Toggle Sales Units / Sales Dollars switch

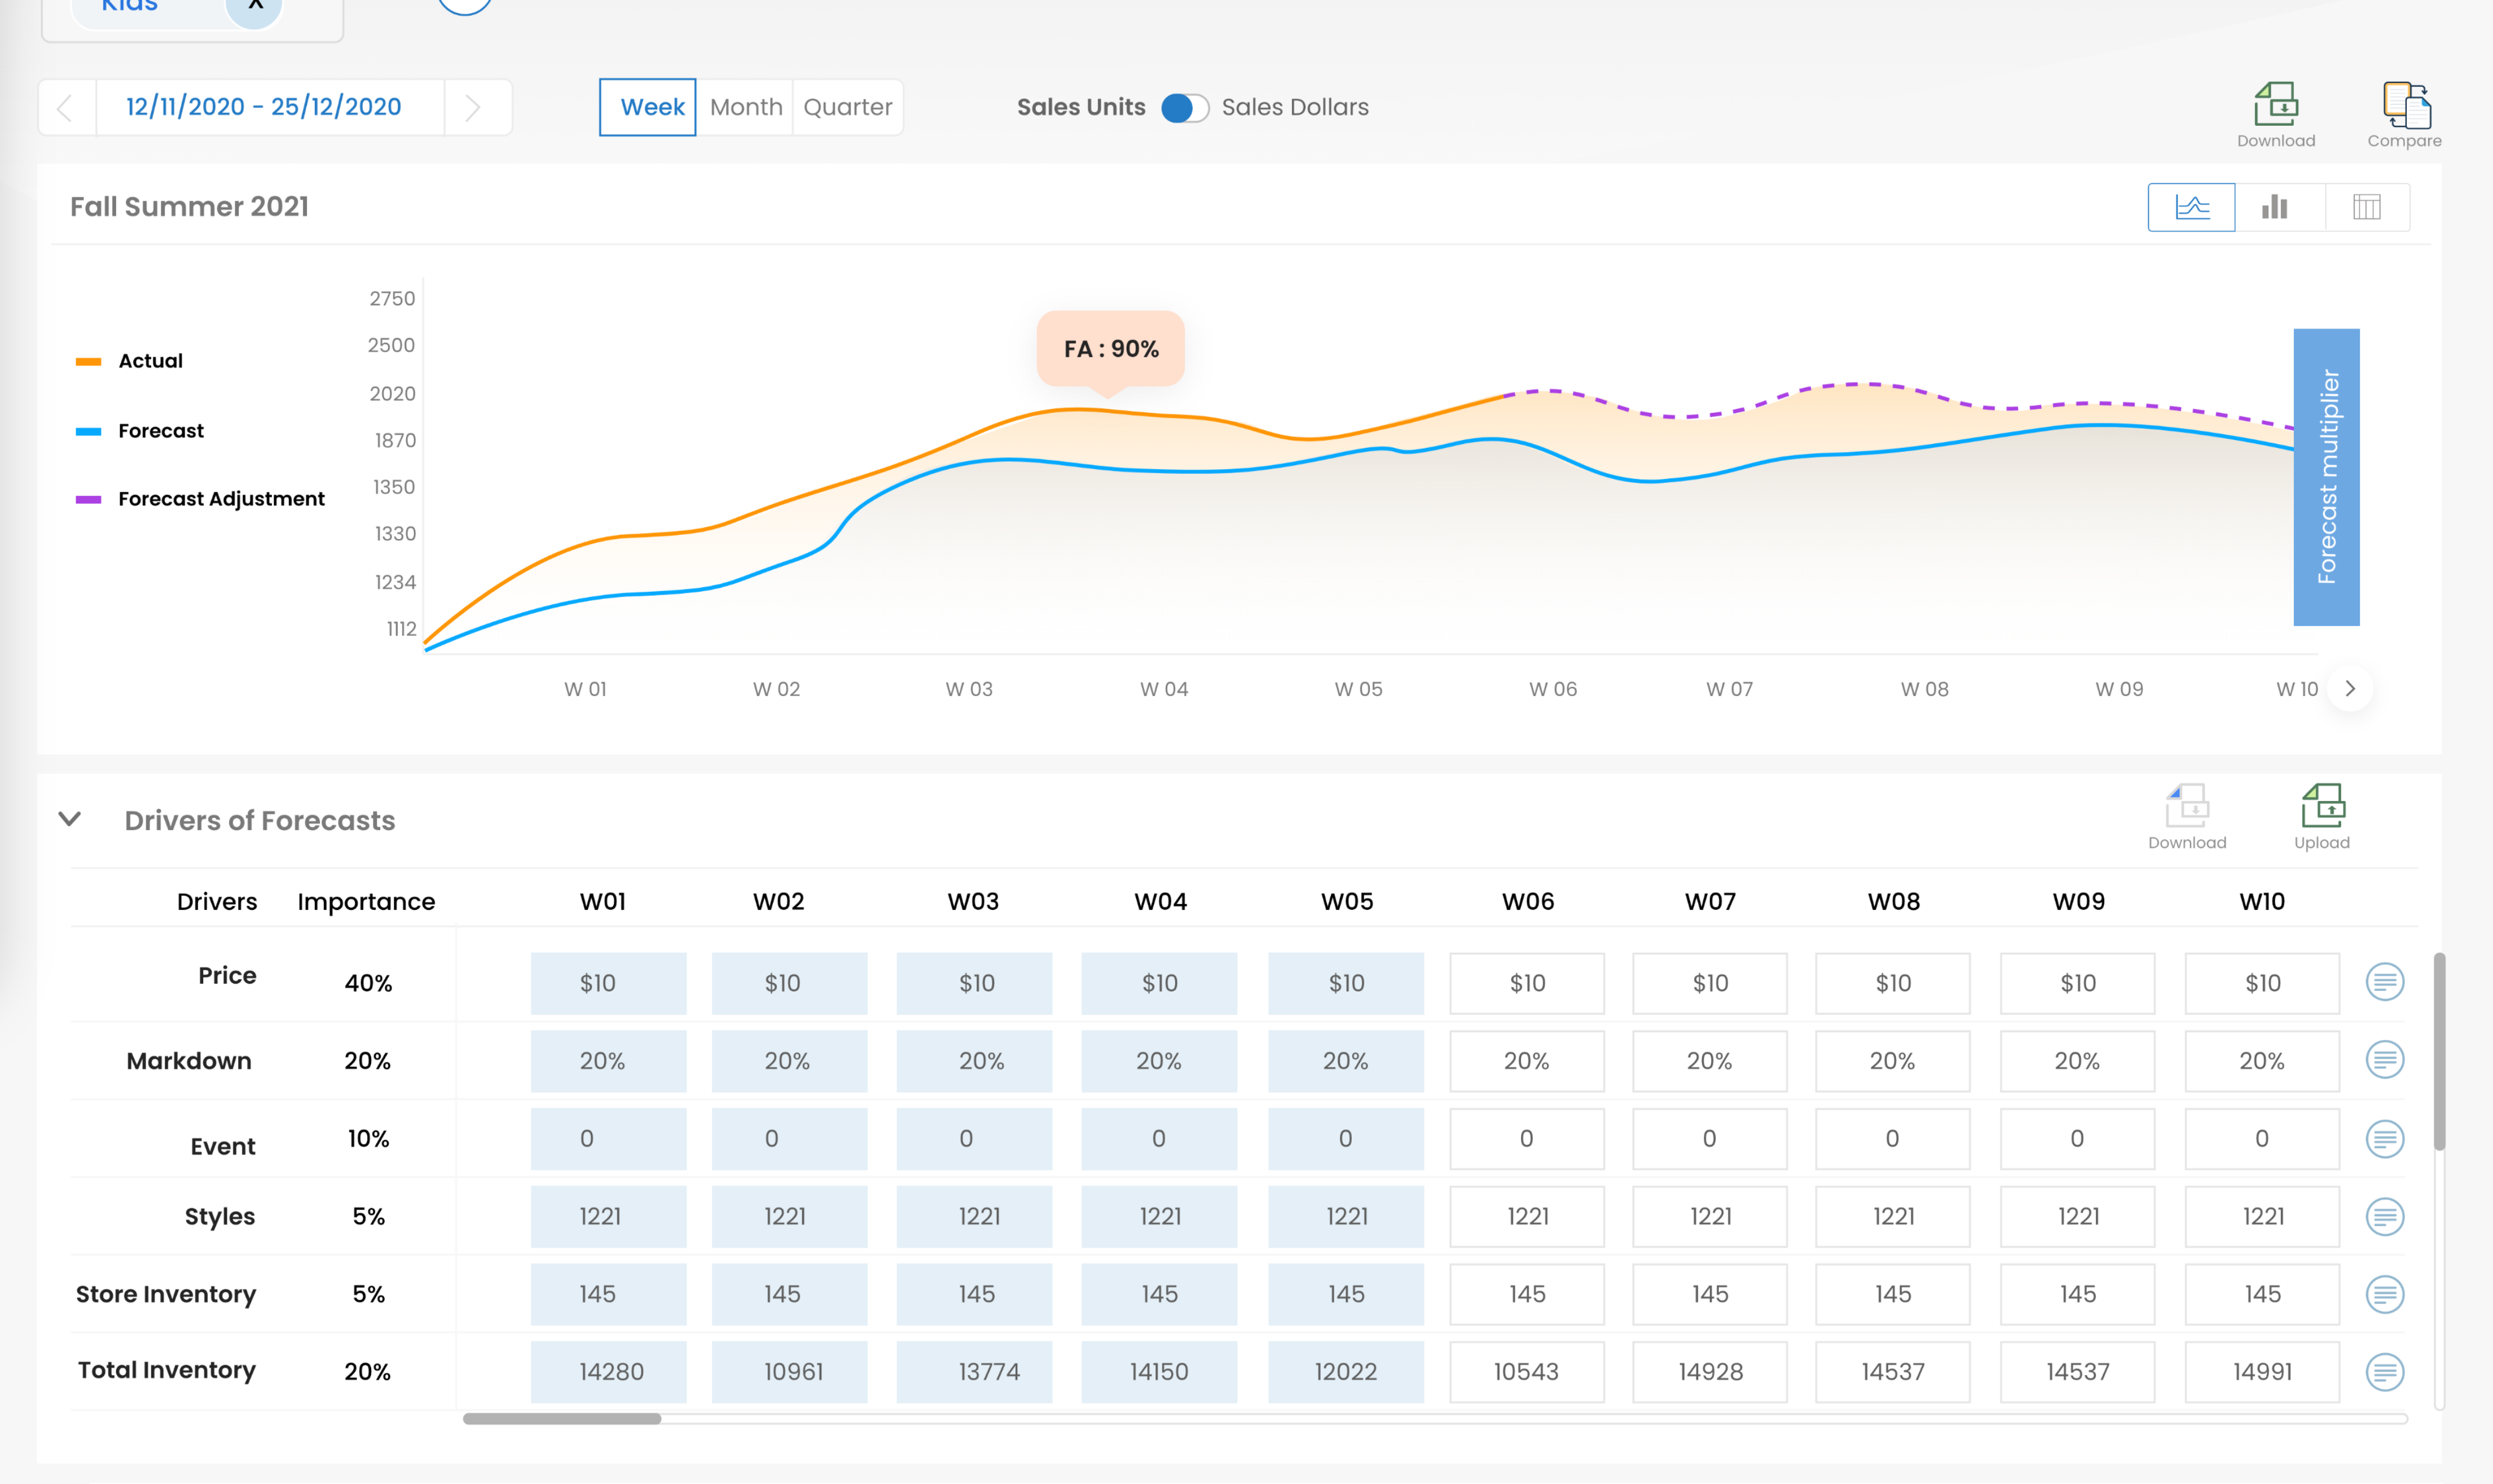pos(1184,107)
